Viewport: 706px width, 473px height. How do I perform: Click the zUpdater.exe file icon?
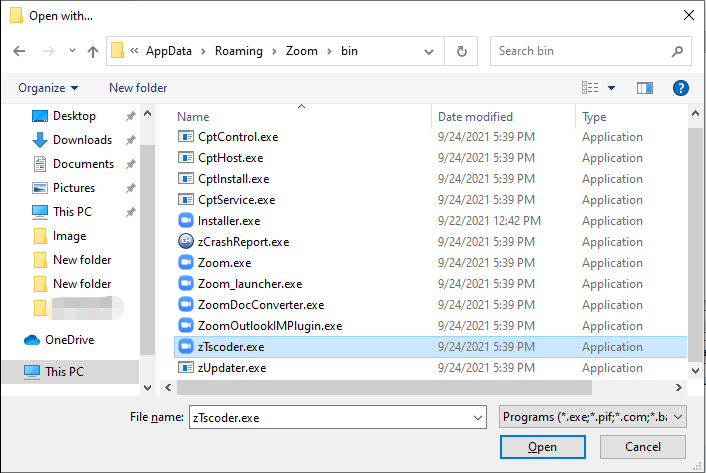tap(186, 368)
